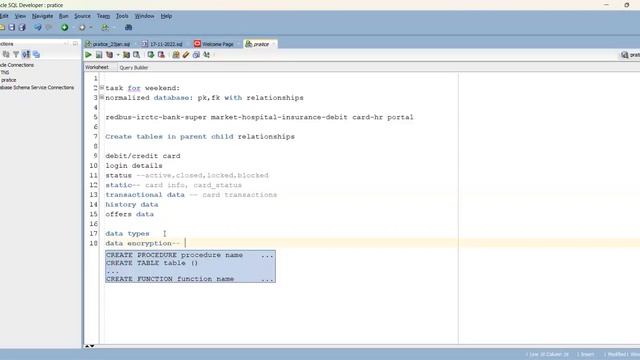Image resolution: width=640 pixels, height=360 pixels.
Task: Open the Forward navigation dropdown arrow
Action: [x=91, y=27]
